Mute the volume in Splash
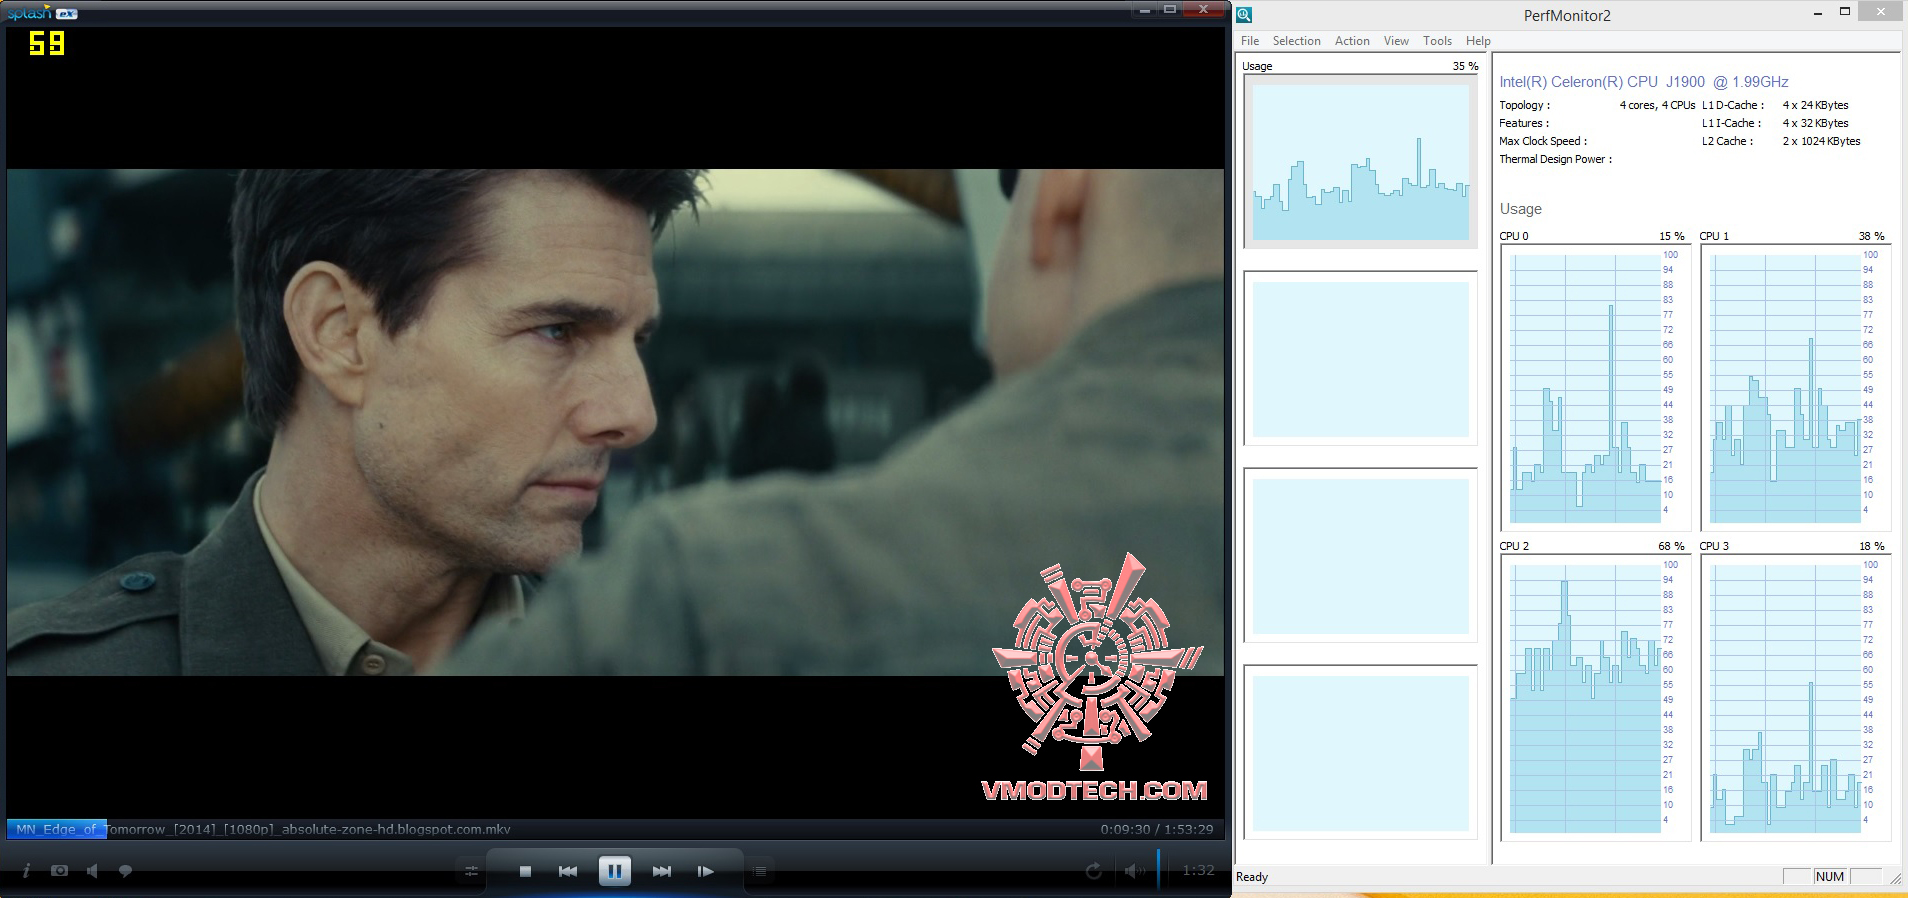The width and height of the screenshot is (1908, 898). click(x=1133, y=871)
